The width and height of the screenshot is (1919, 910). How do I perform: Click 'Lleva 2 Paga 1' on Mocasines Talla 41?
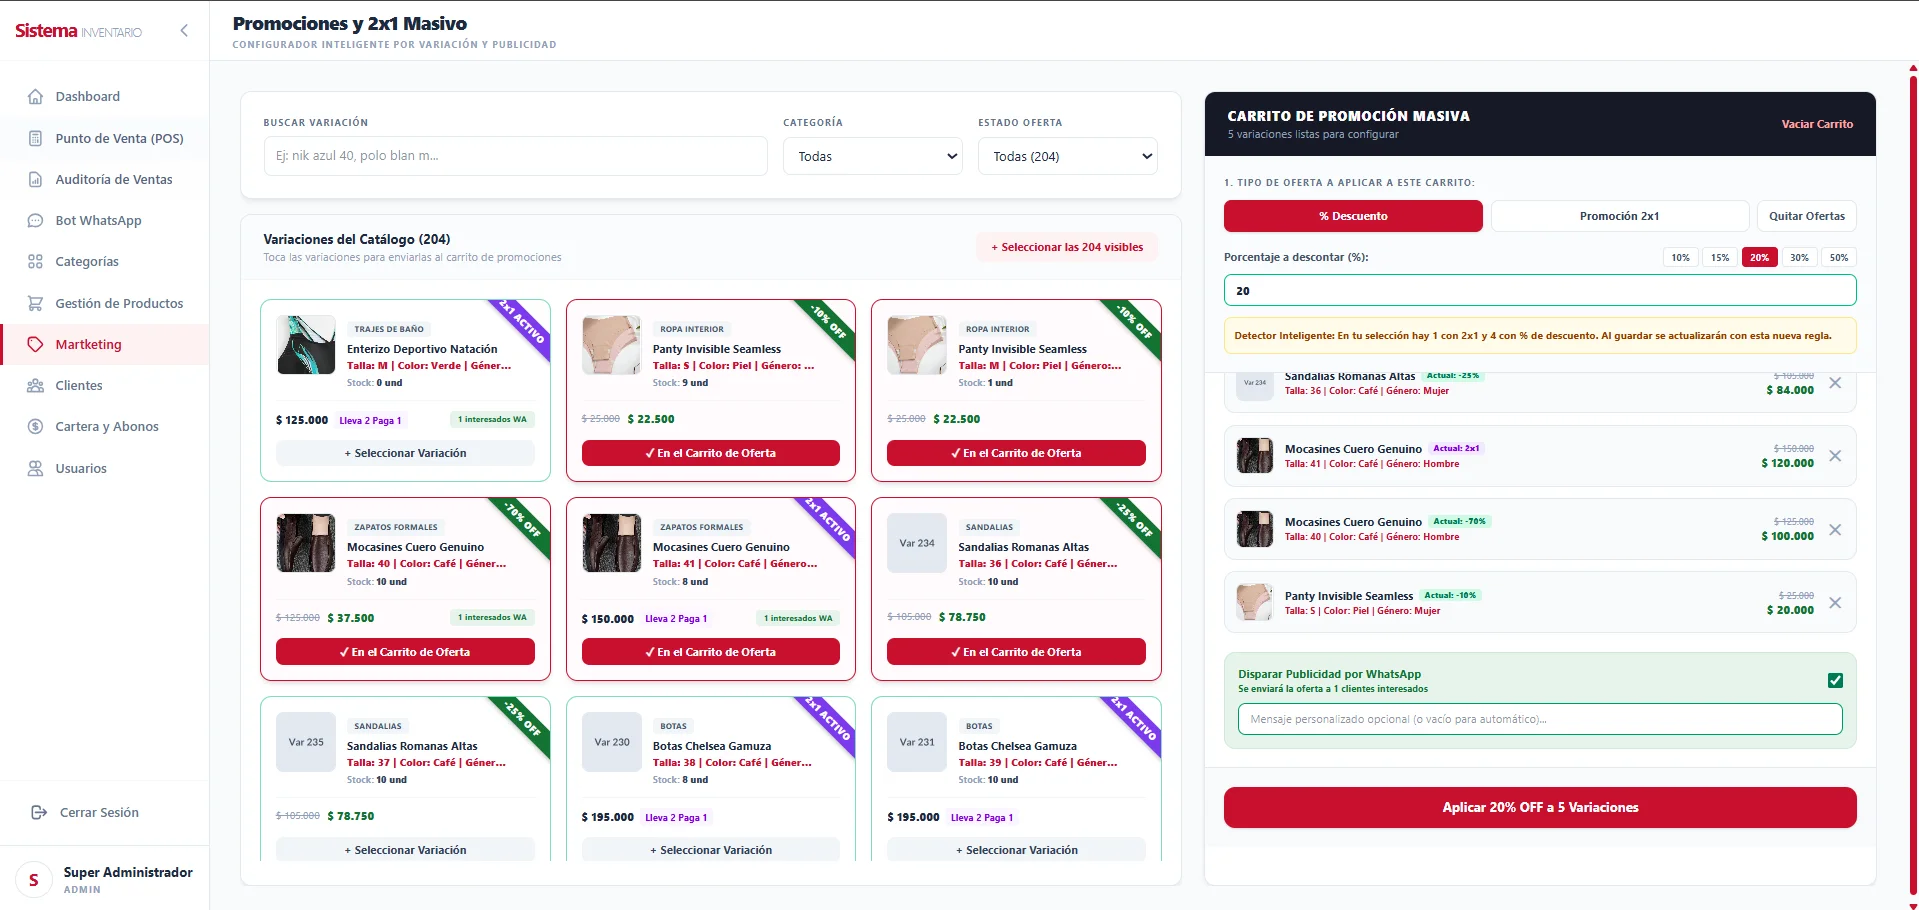[676, 619]
